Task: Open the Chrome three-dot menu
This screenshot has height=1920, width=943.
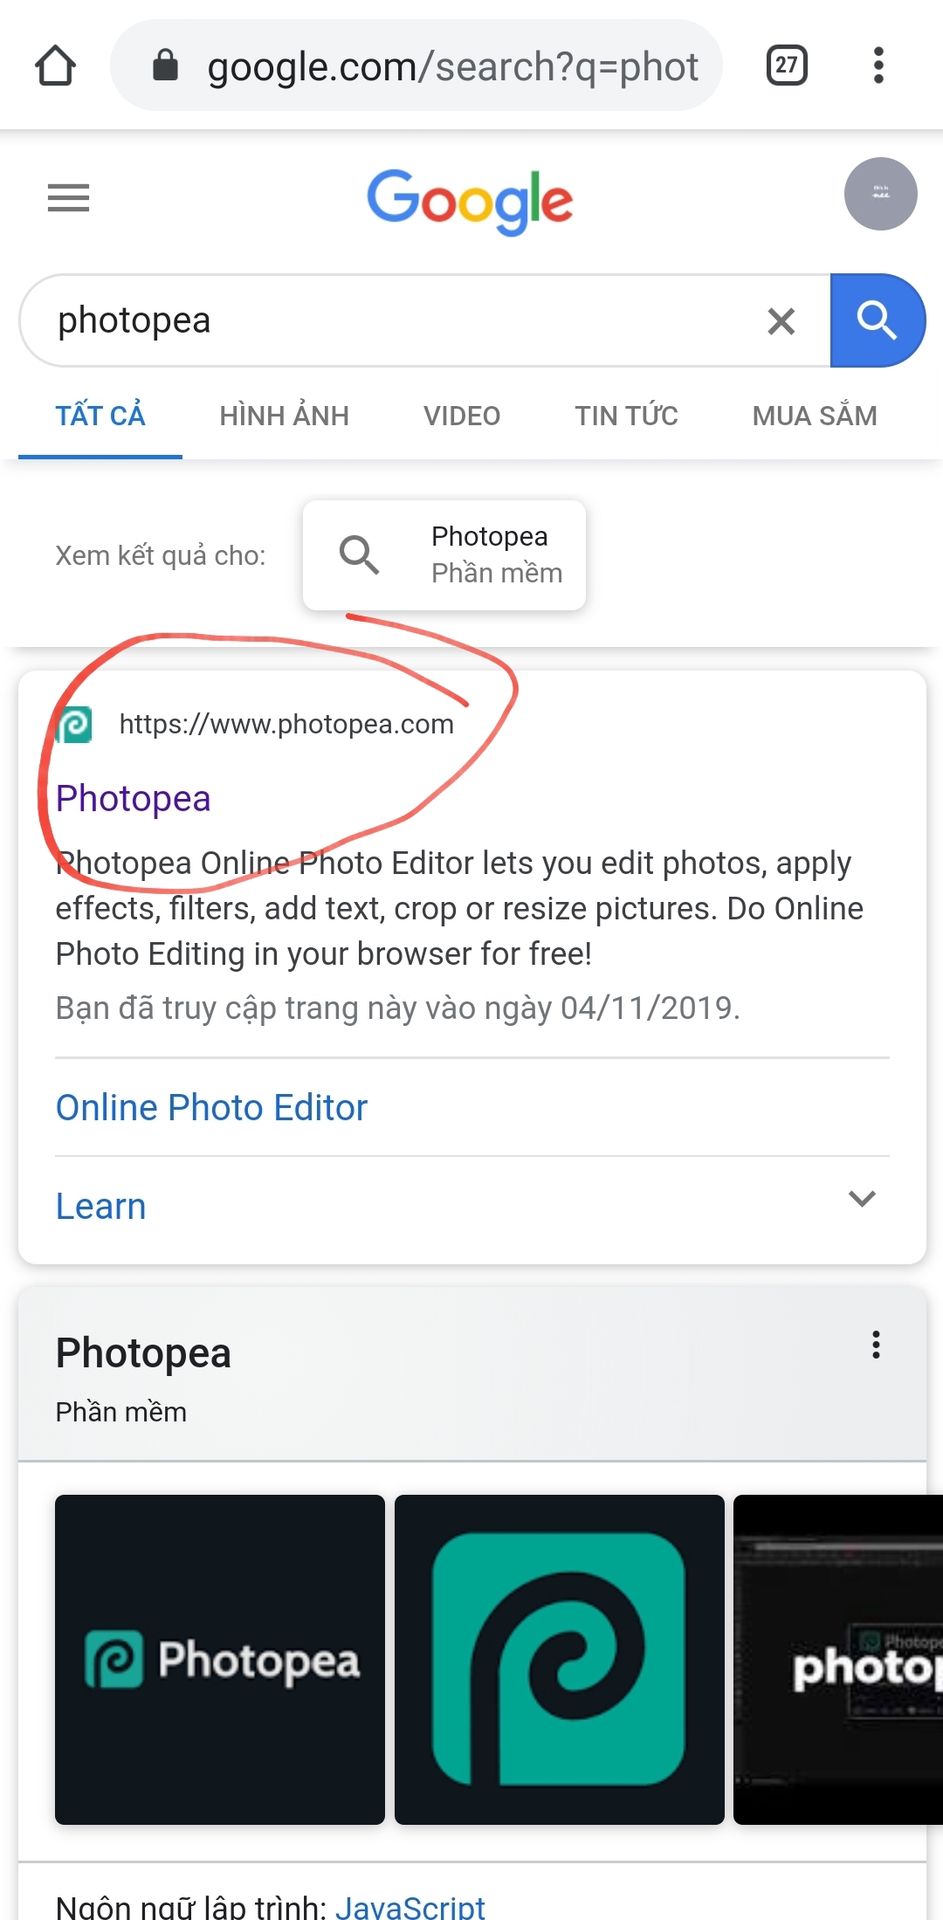Action: [x=879, y=66]
